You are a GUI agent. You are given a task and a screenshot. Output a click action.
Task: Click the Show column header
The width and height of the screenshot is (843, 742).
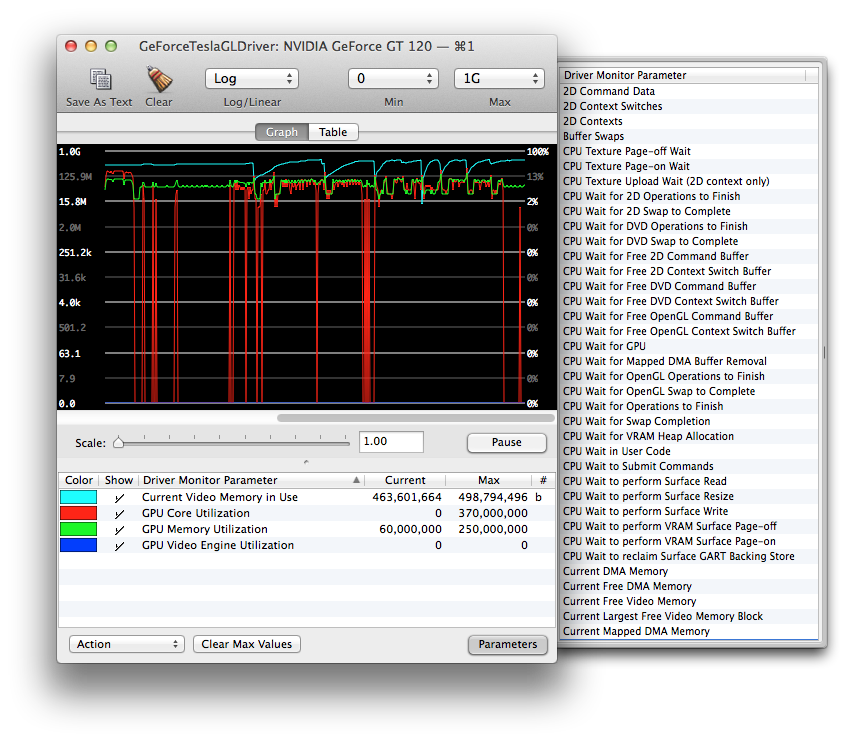[x=119, y=480]
